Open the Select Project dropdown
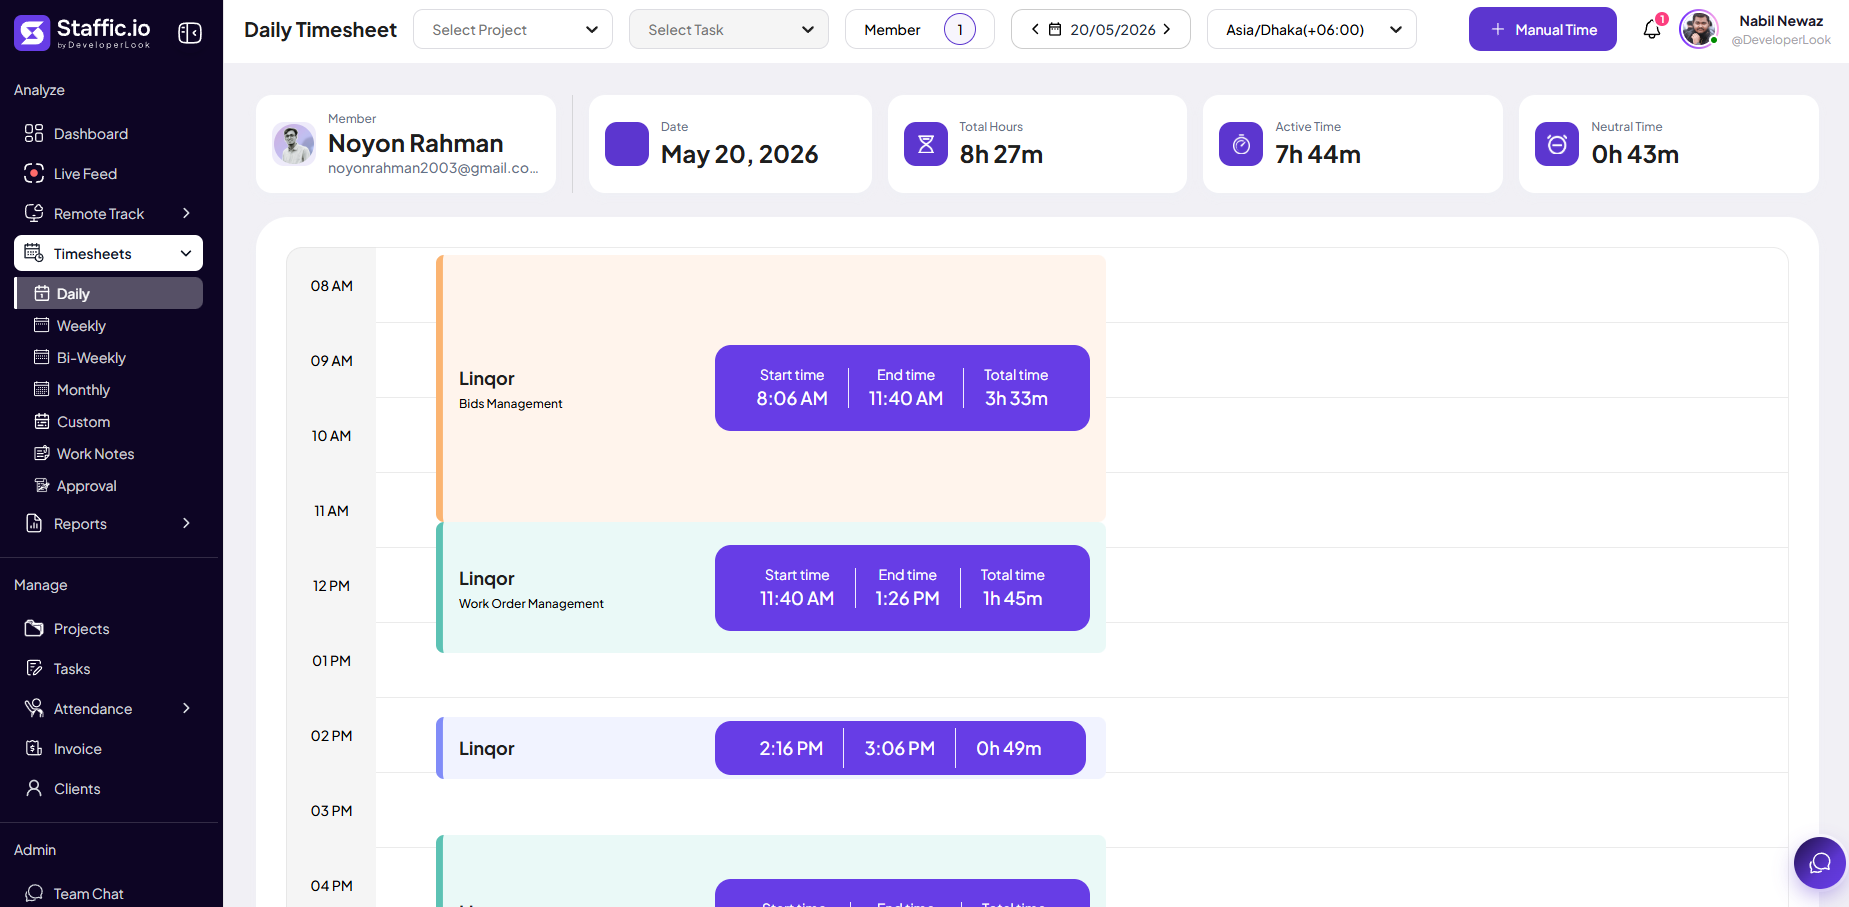 [513, 29]
